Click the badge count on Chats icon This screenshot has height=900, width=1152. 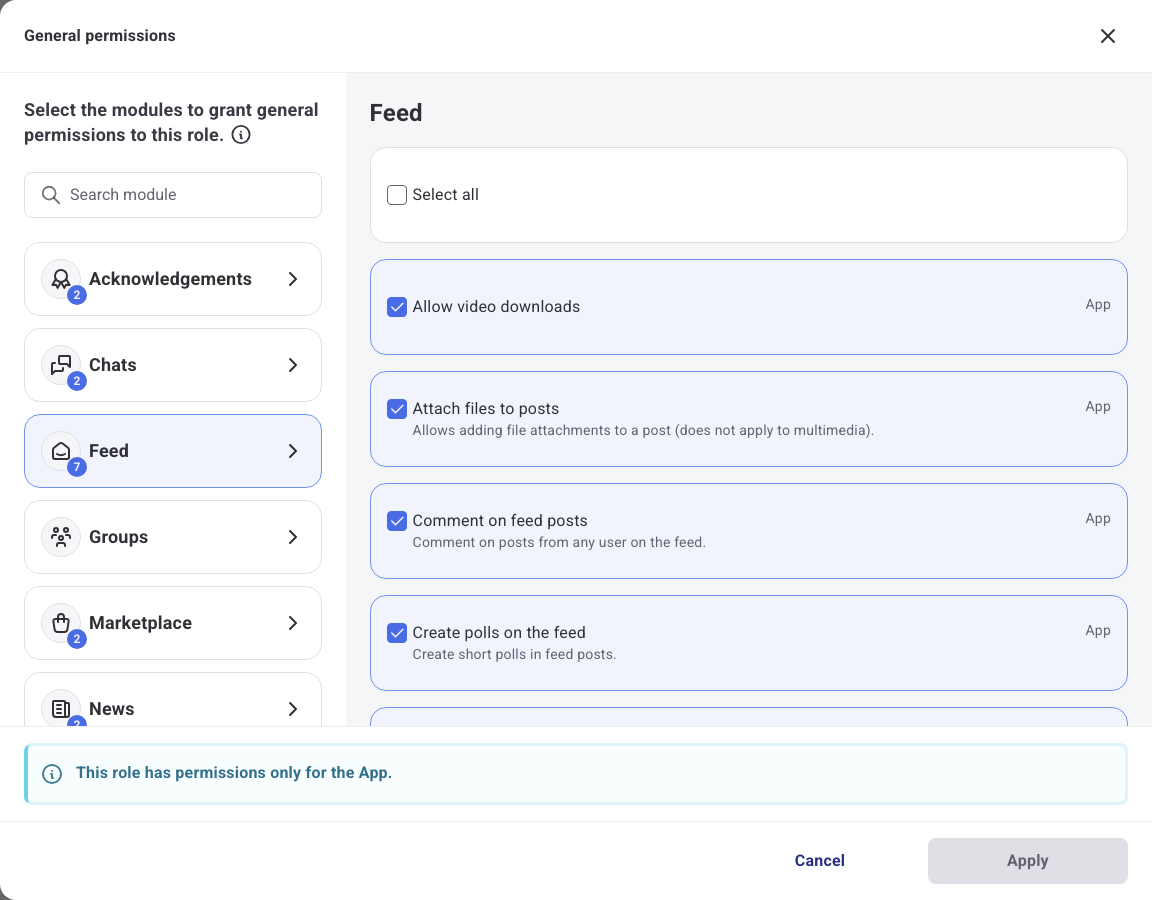[x=76, y=381]
